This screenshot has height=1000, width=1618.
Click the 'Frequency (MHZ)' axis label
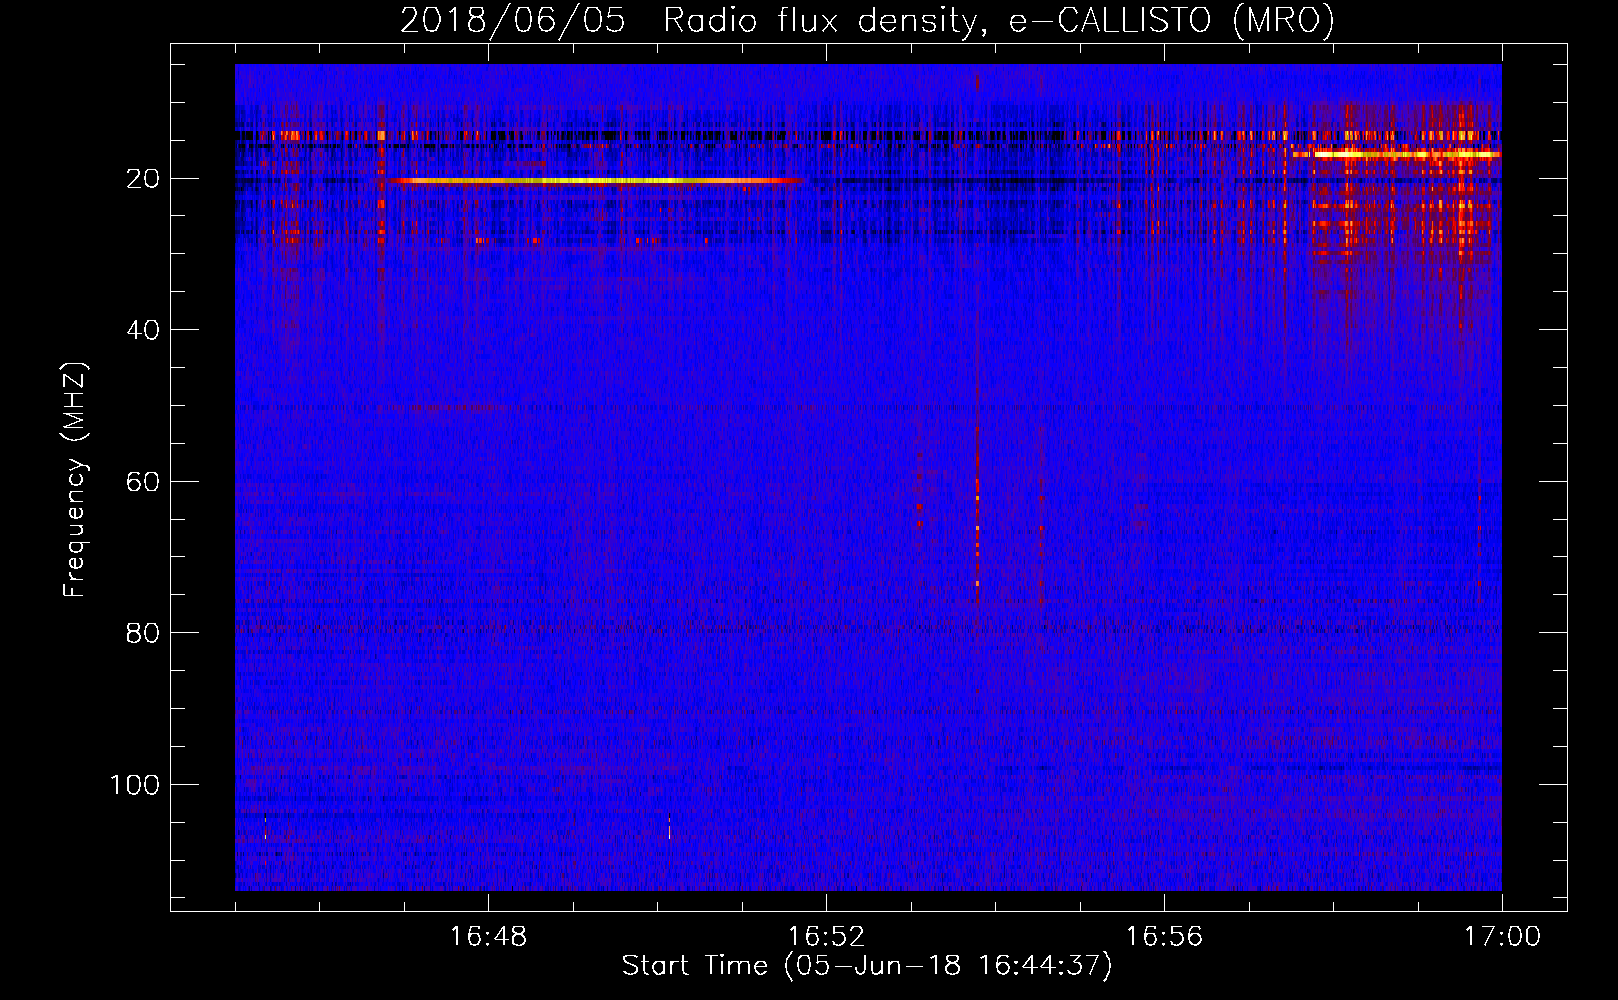point(75,480)
